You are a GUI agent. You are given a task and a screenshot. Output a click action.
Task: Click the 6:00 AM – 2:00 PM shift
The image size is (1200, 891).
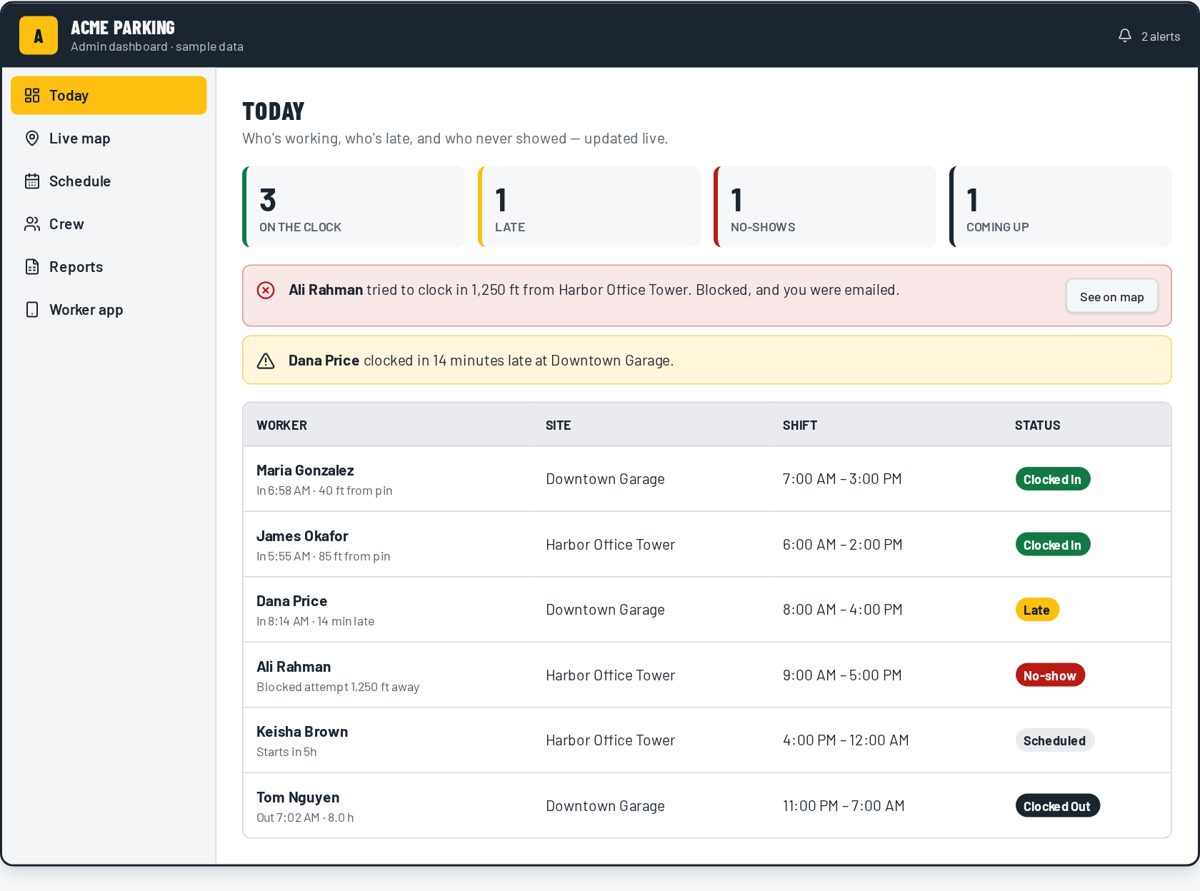click(842, 545)
